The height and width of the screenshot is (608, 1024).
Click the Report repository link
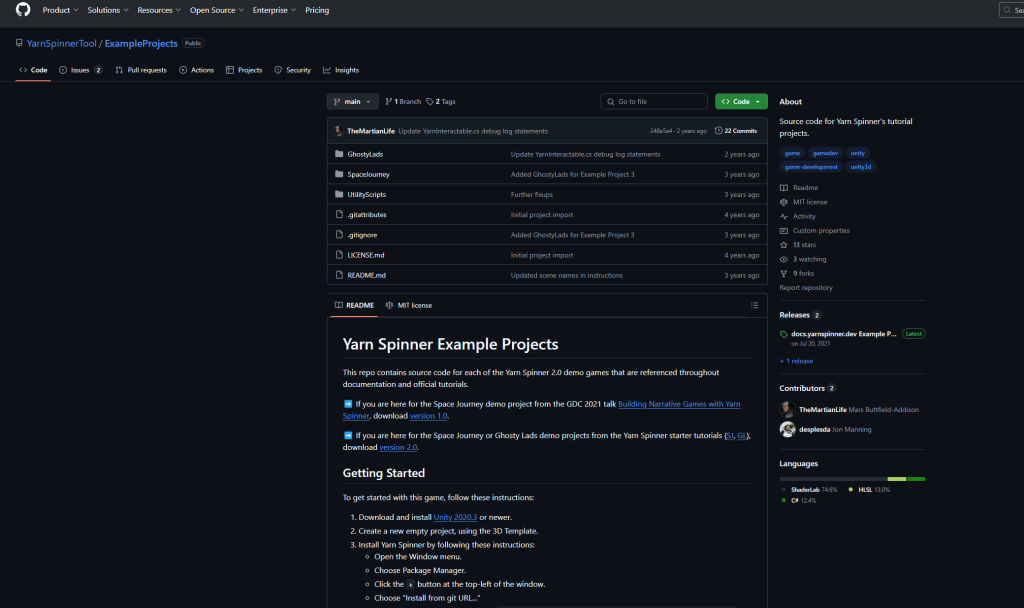806,288
